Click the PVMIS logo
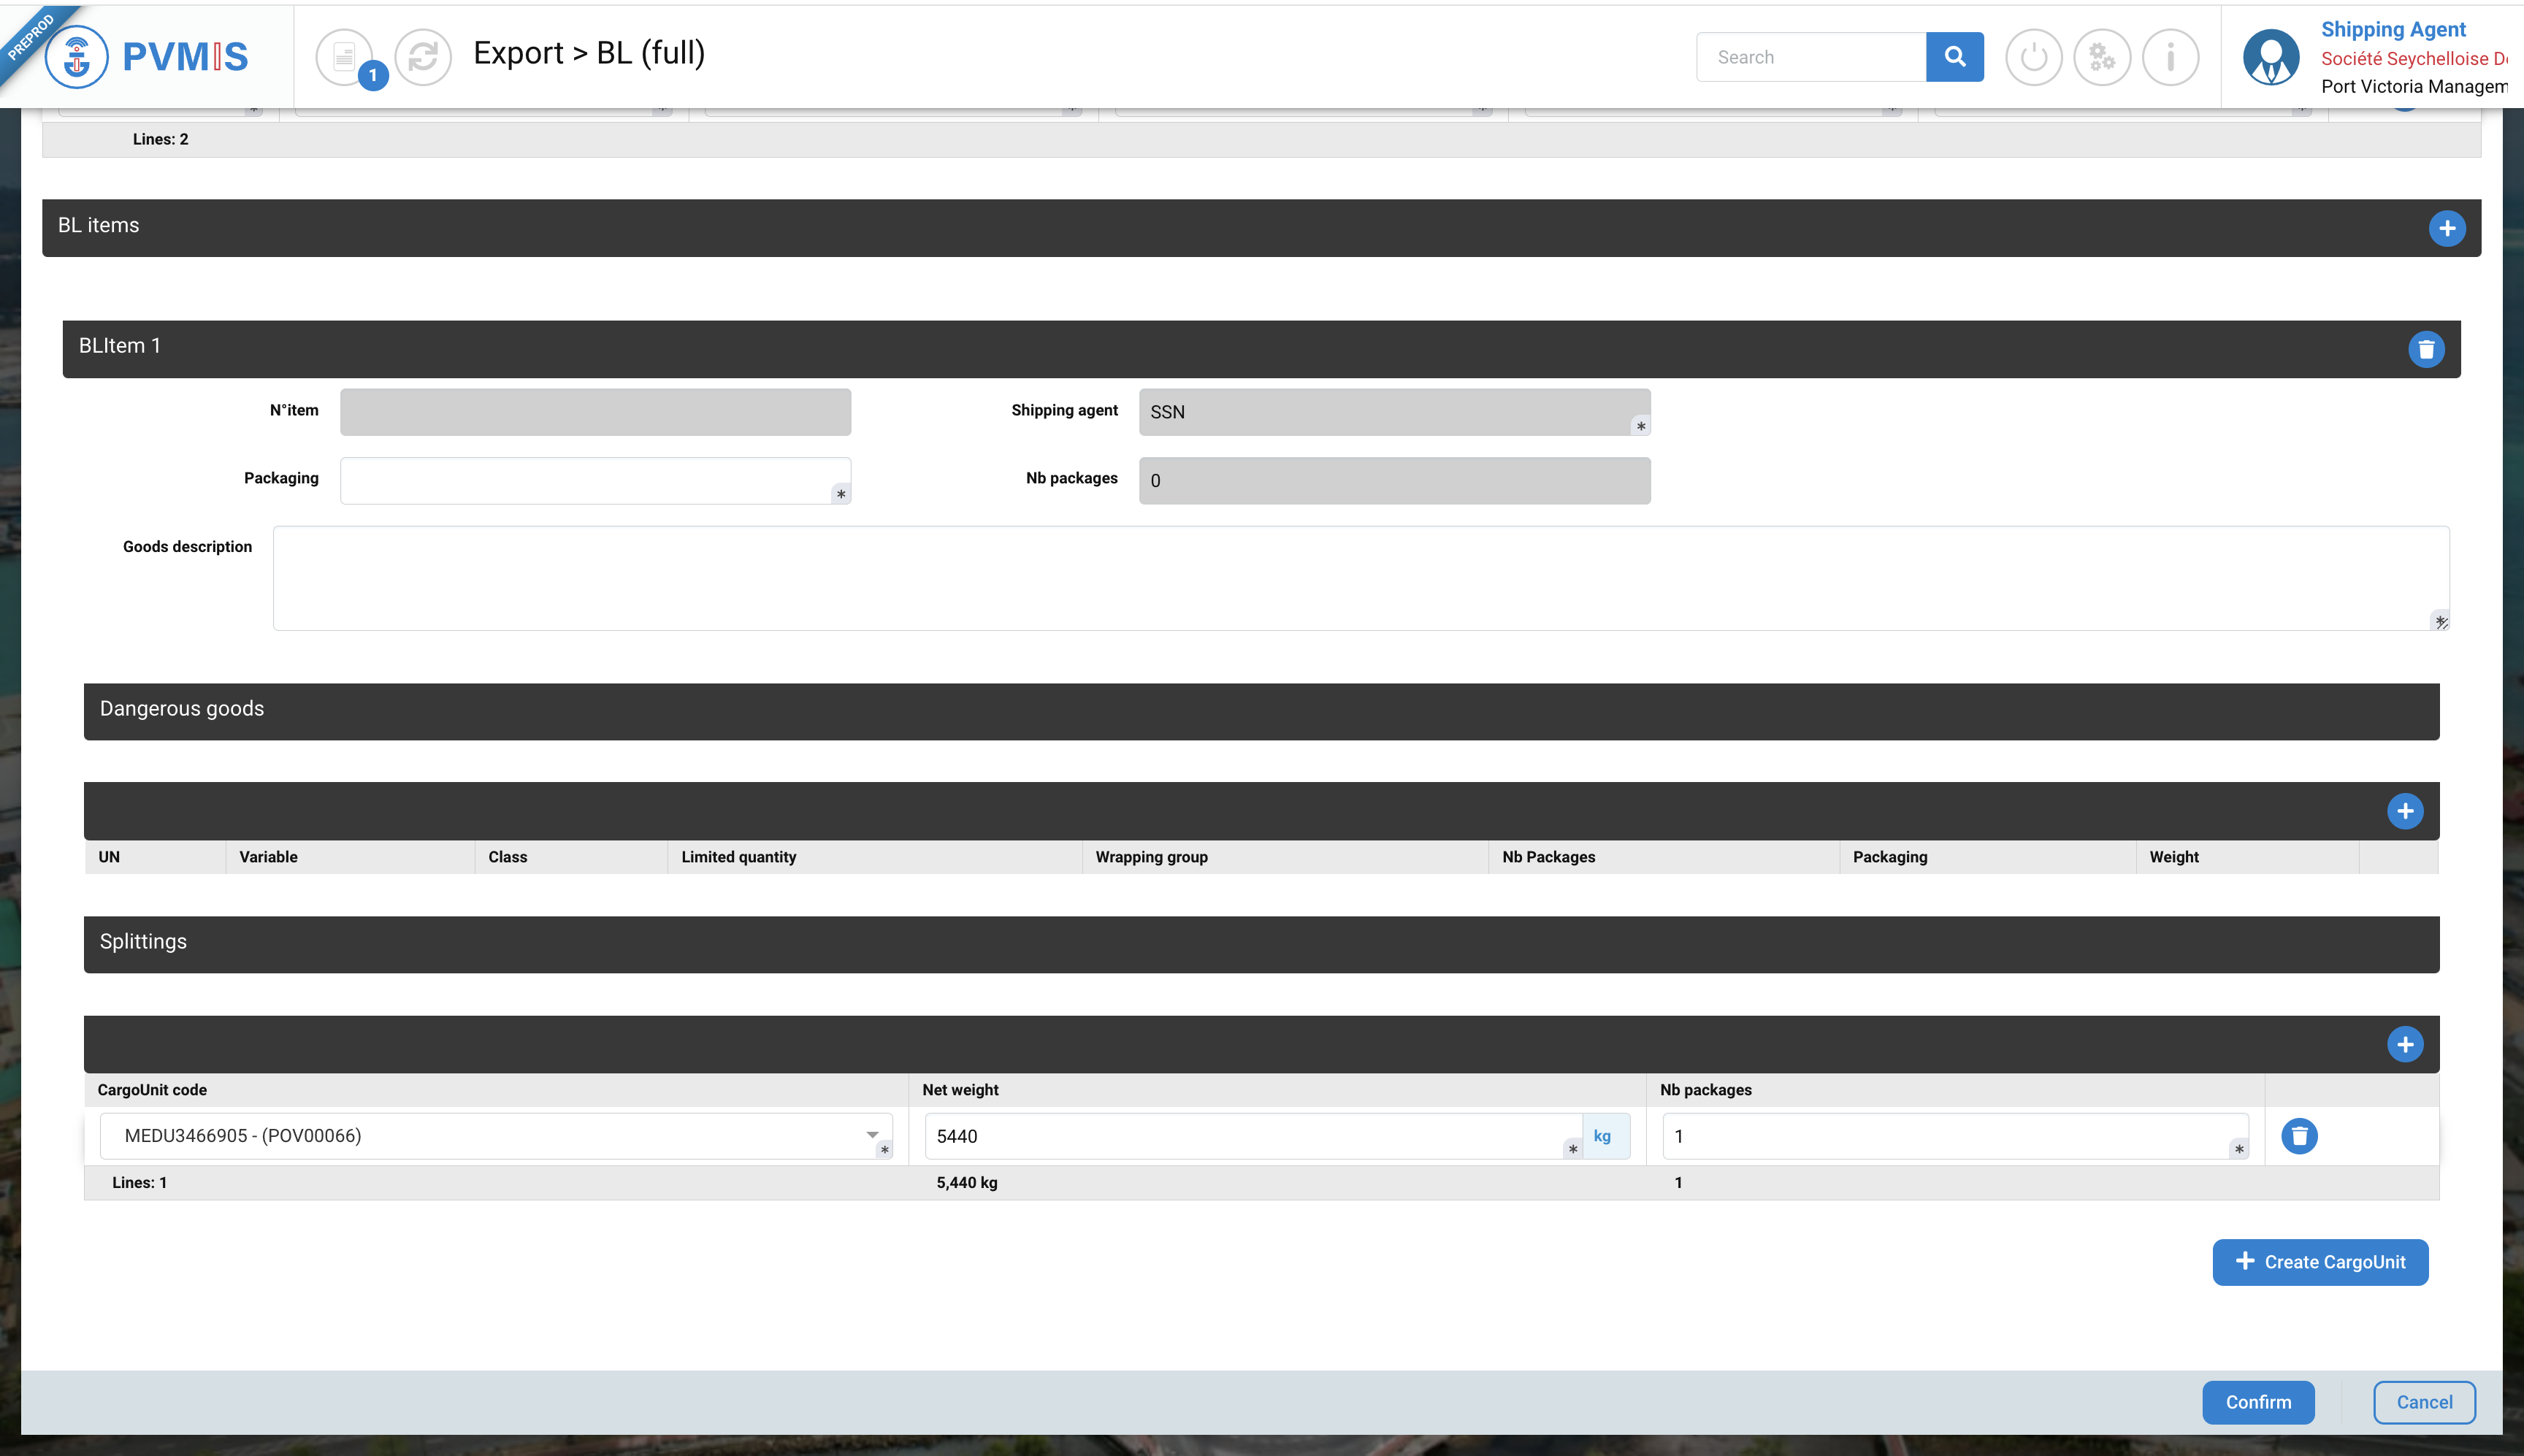 150,57
